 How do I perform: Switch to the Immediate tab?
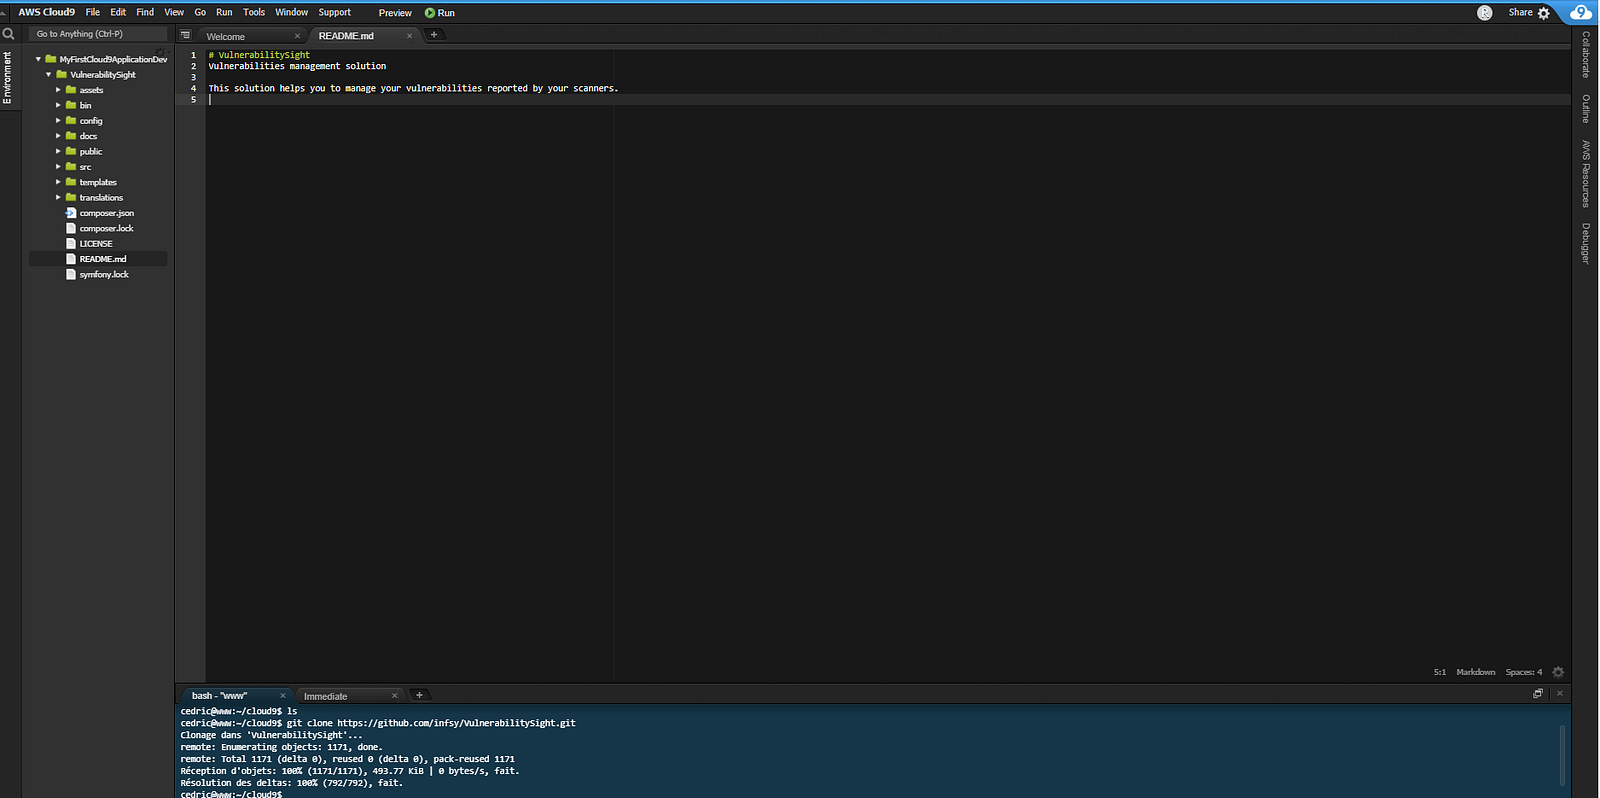tap(349, 696)
